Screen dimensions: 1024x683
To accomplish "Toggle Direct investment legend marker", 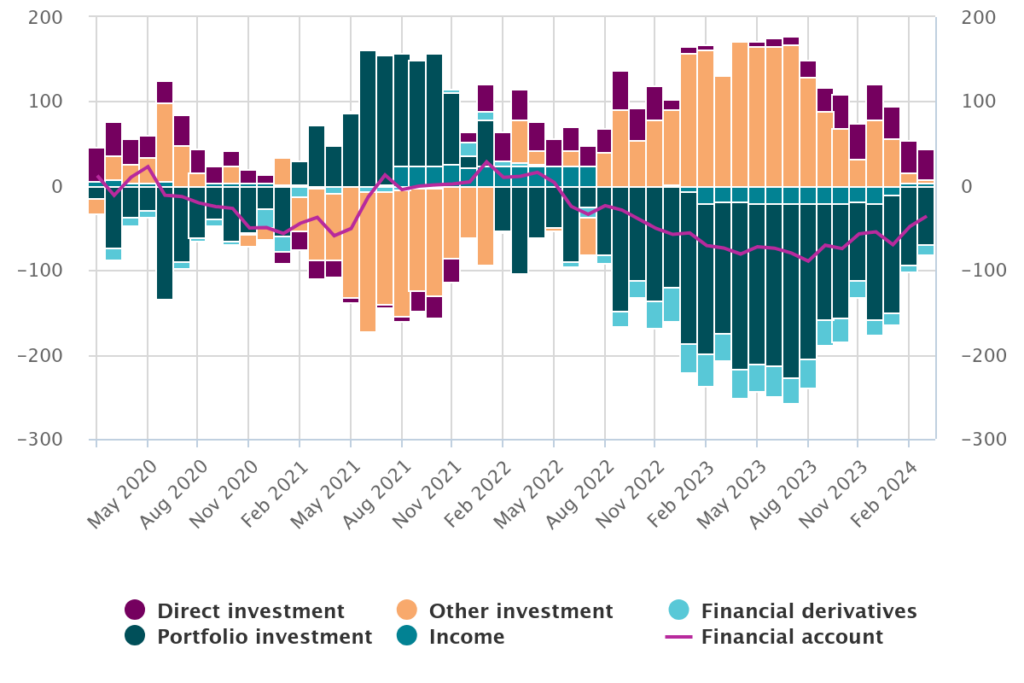I will click(x=135, y=611).
